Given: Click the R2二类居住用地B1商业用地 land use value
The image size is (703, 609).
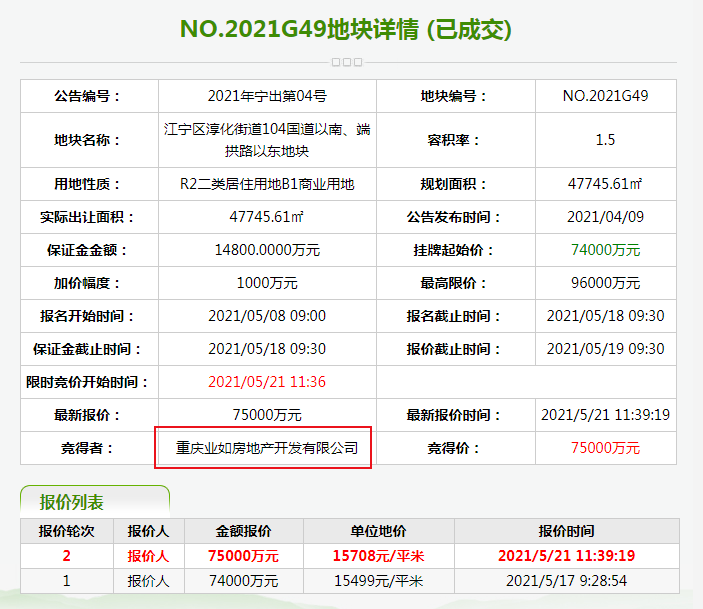Looking at the screenshot, I should 267,184.
